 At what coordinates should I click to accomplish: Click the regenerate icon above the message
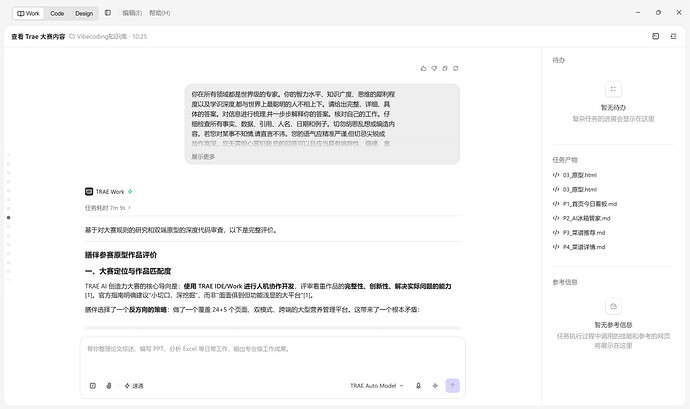click(x=456, y=68)
